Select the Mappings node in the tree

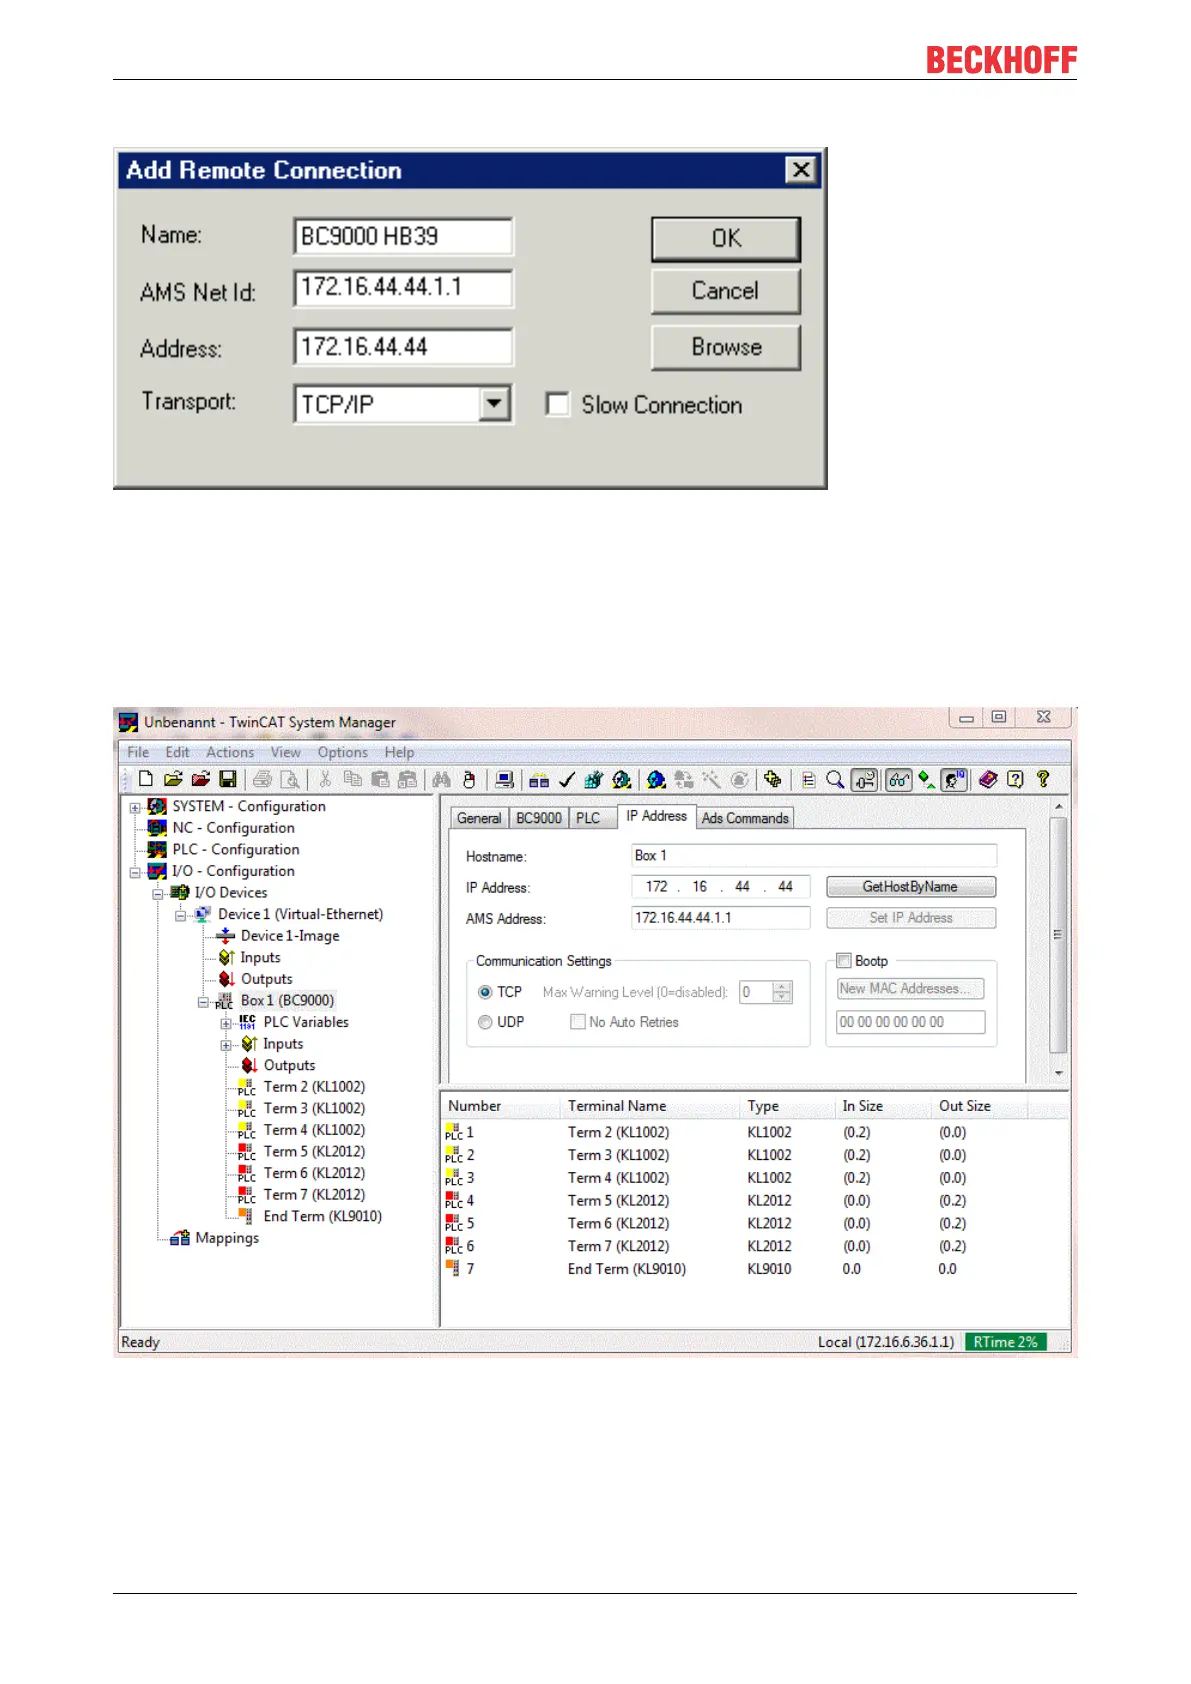coord(226,1238)
